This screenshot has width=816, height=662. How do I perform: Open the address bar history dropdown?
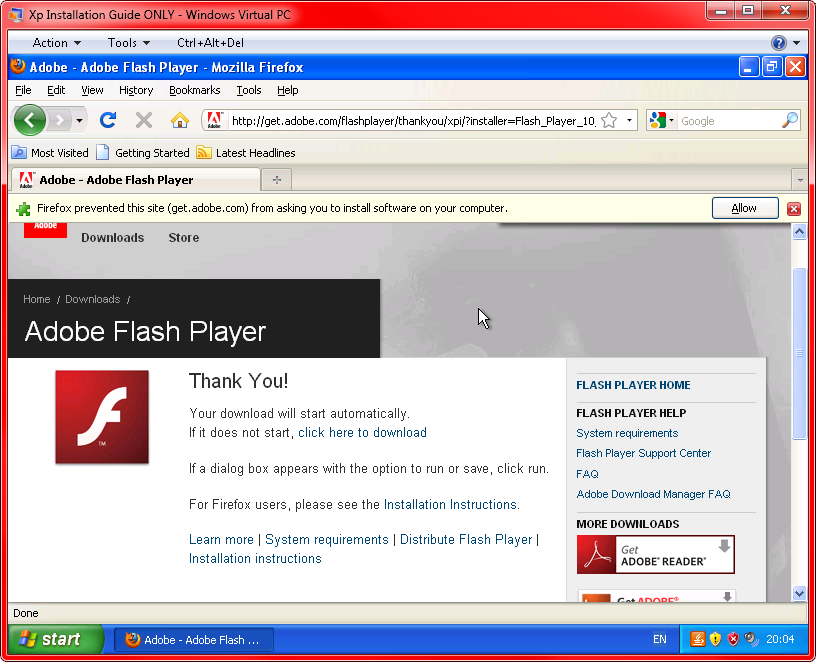[629, 121]
